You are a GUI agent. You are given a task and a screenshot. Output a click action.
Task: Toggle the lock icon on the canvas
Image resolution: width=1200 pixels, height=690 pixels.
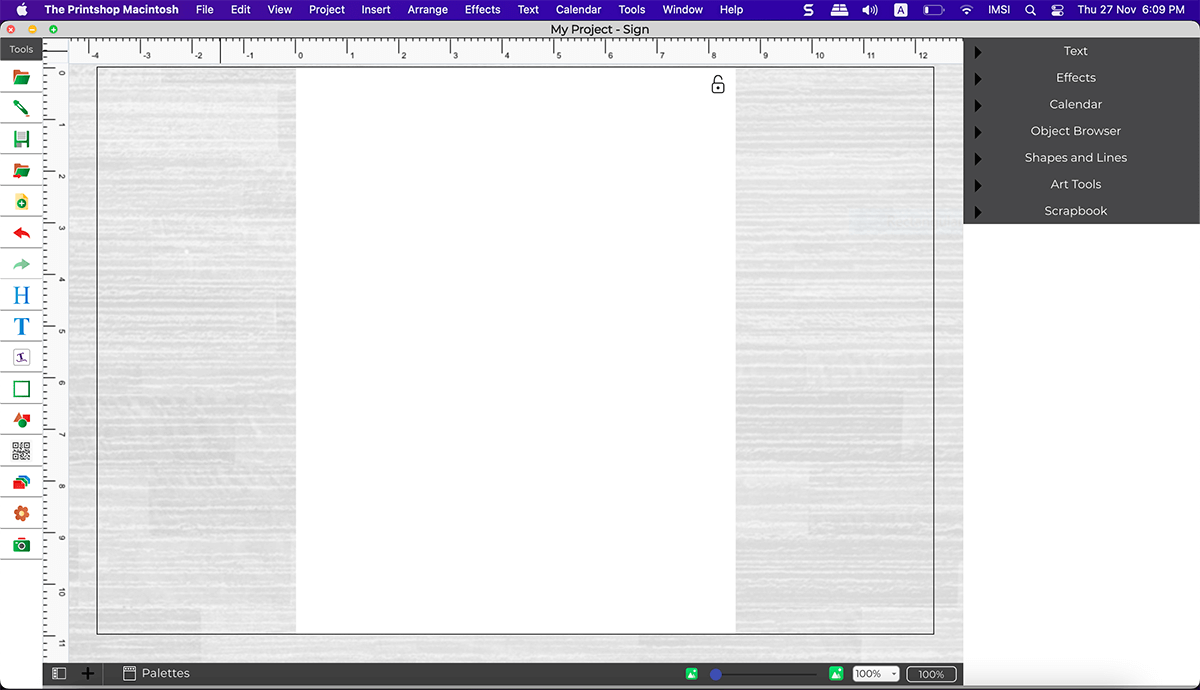click(718, 85)
